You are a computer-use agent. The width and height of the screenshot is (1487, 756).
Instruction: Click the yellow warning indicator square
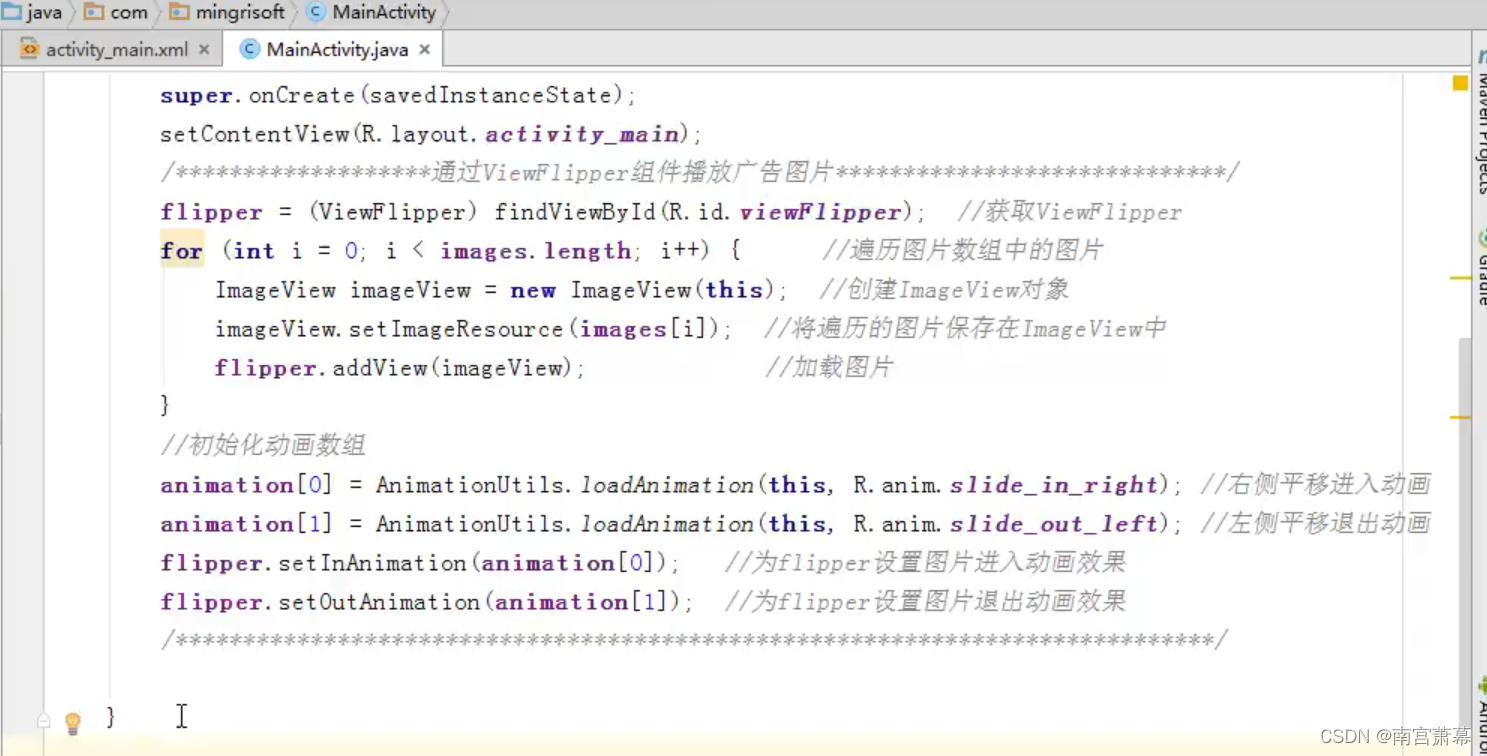click(1460, 83)
